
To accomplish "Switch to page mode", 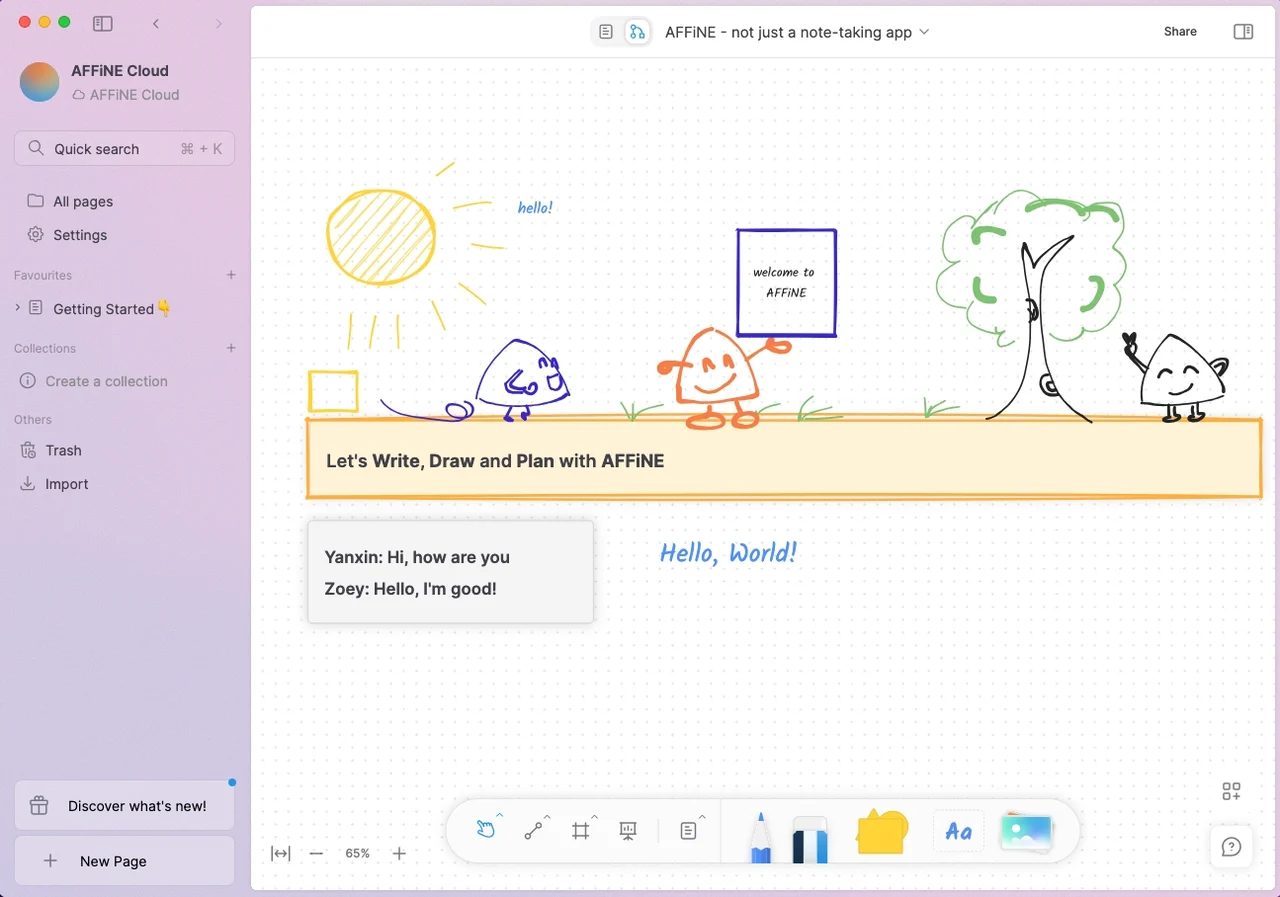I will [606, 32].
